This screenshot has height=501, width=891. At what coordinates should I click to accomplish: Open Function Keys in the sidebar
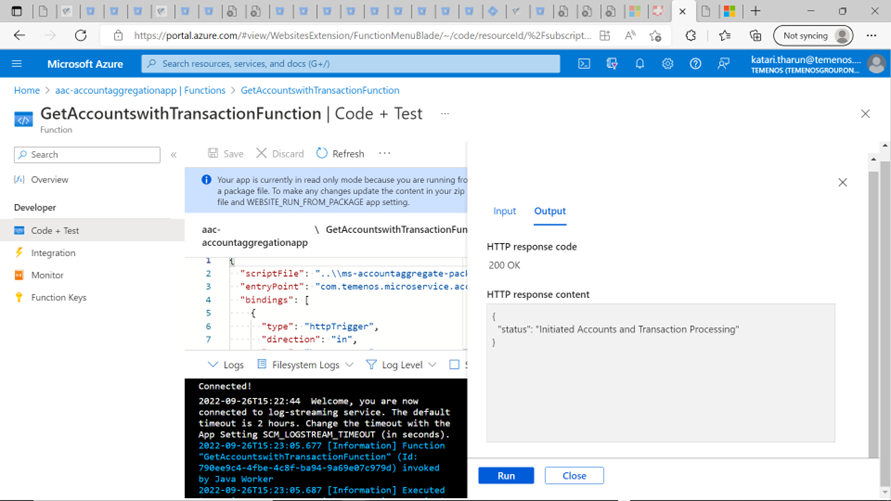58,297
